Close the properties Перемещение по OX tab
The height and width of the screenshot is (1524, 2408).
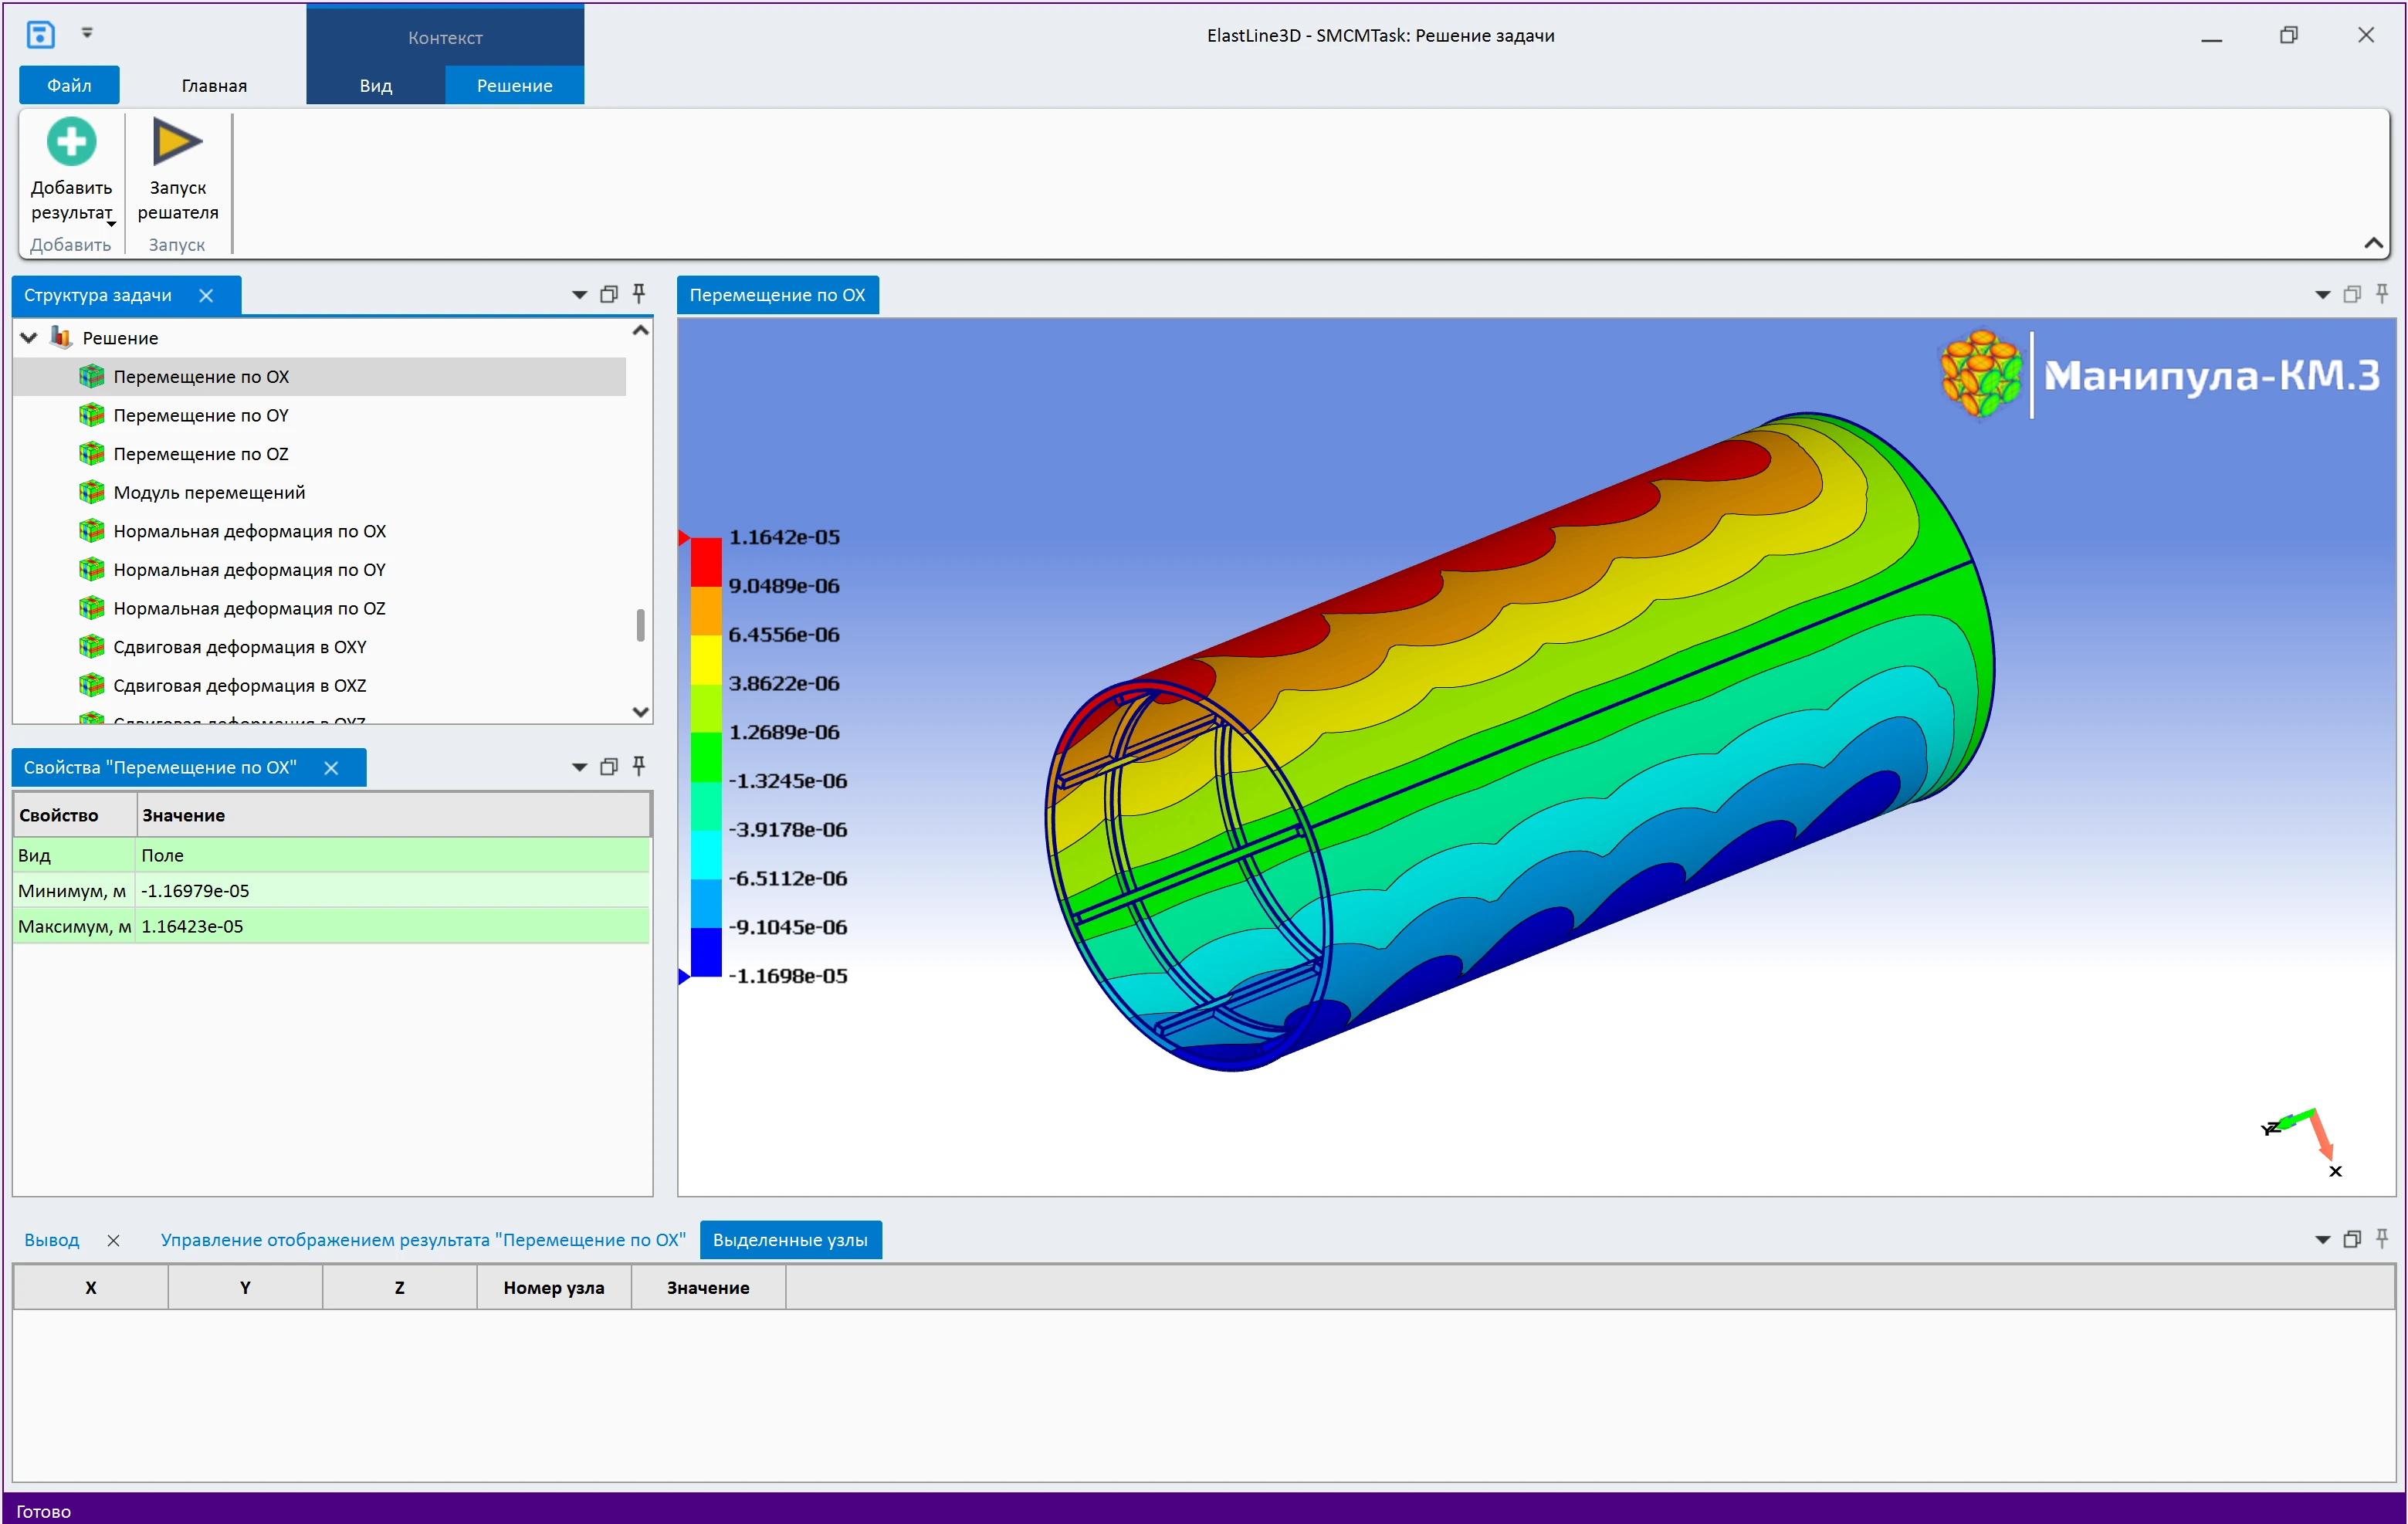click(331, 768)
